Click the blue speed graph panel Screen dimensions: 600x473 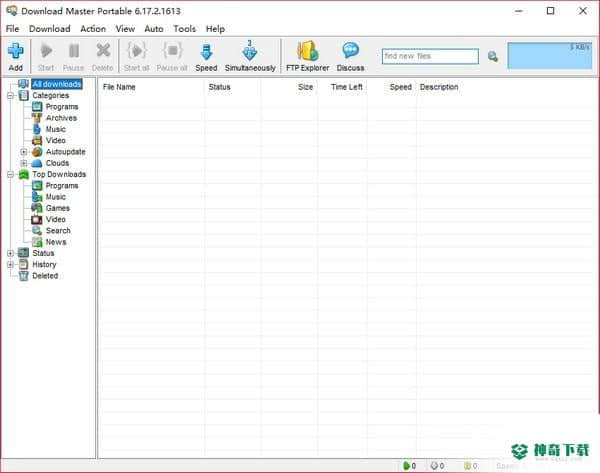coord(549,56)
